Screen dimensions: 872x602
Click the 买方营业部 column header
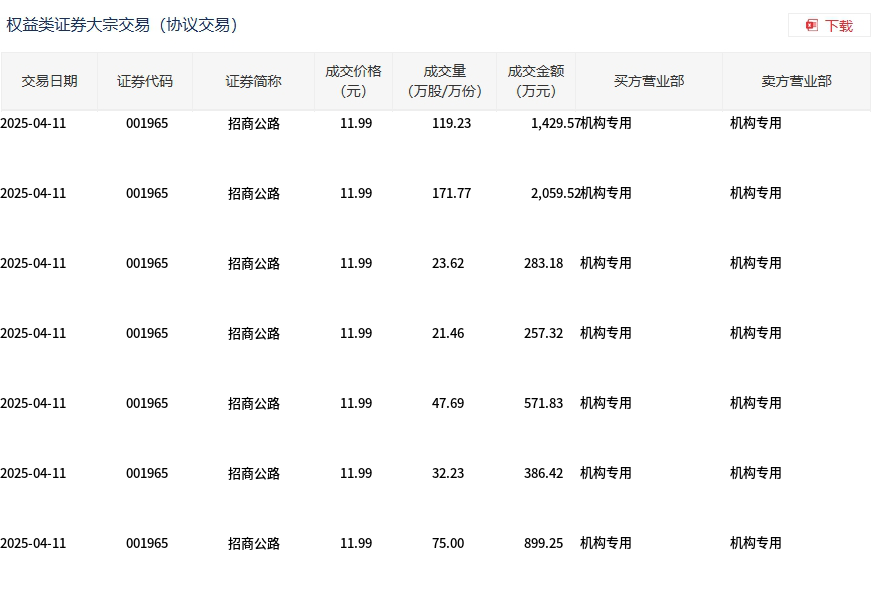point(649,81)
